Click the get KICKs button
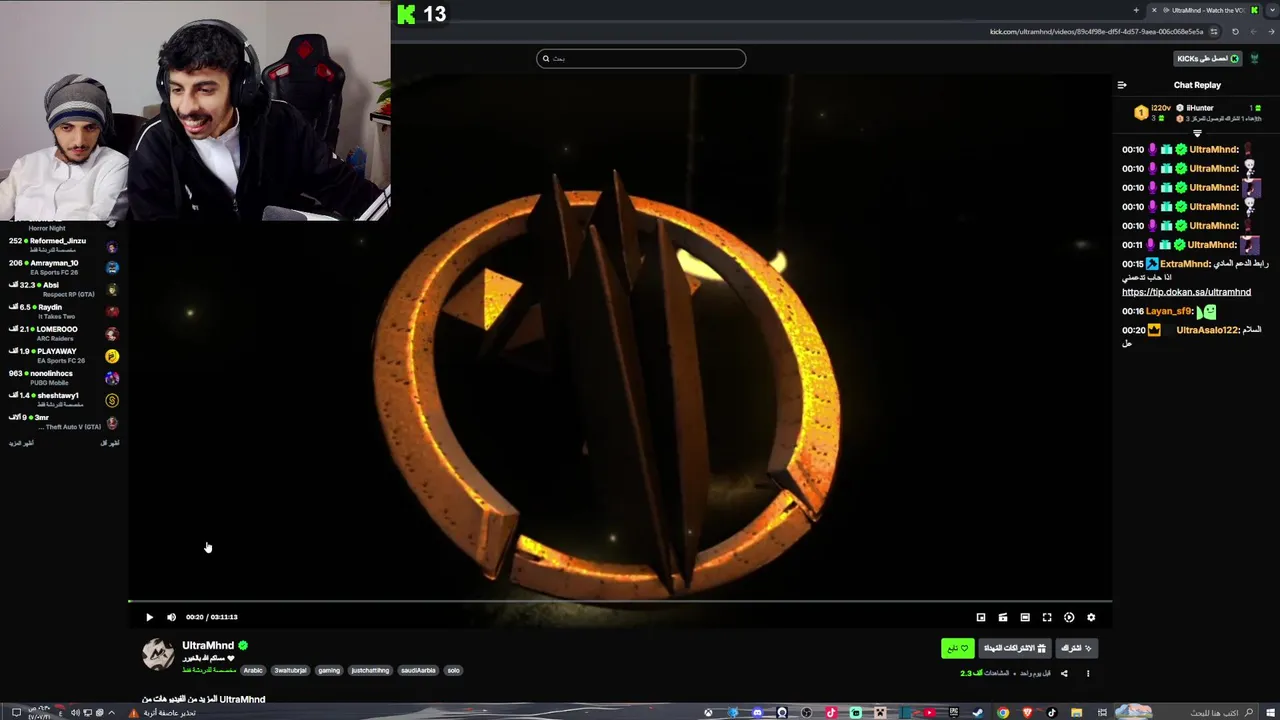The height and width of the screenshot is (720, 1280). (x=1208, y=59)
